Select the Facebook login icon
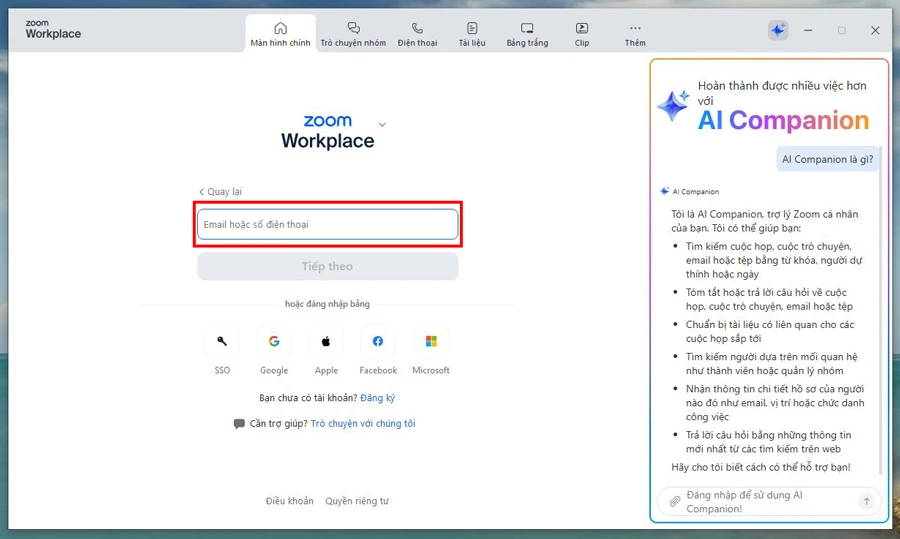Viewport: 900px width, 539px height. [378, 342]
